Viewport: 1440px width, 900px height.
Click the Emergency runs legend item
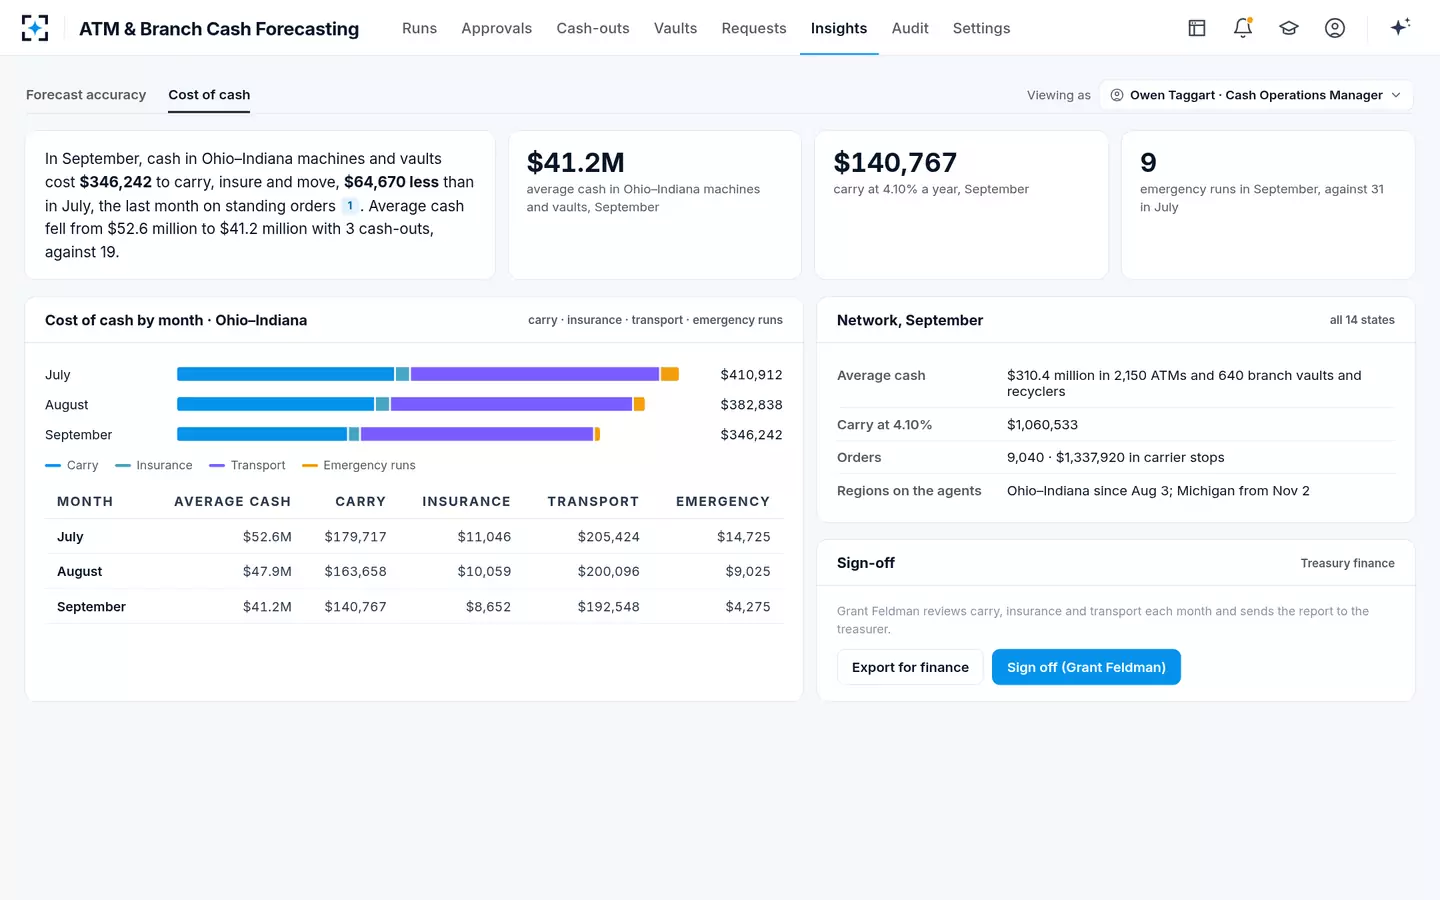coord(359,465)
